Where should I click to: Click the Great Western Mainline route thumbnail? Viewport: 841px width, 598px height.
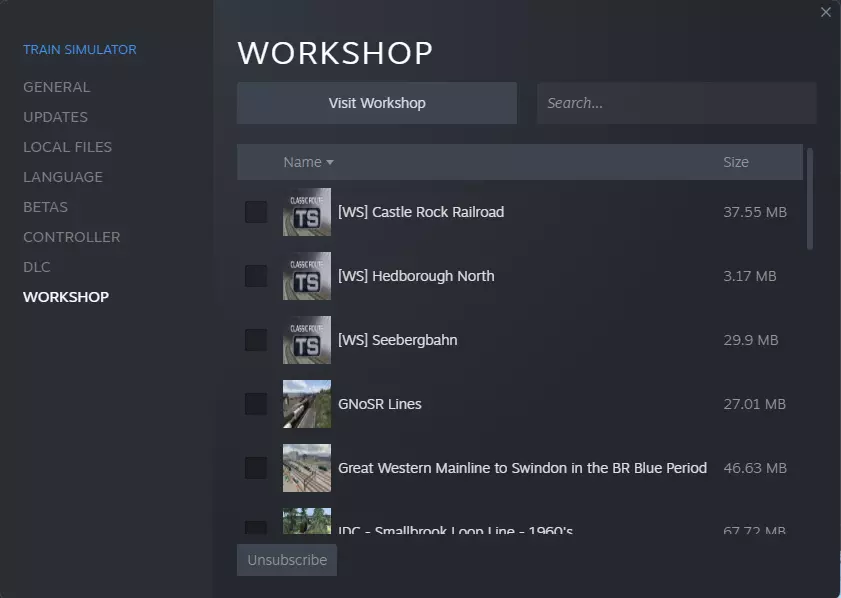click(x=307, y=468)
